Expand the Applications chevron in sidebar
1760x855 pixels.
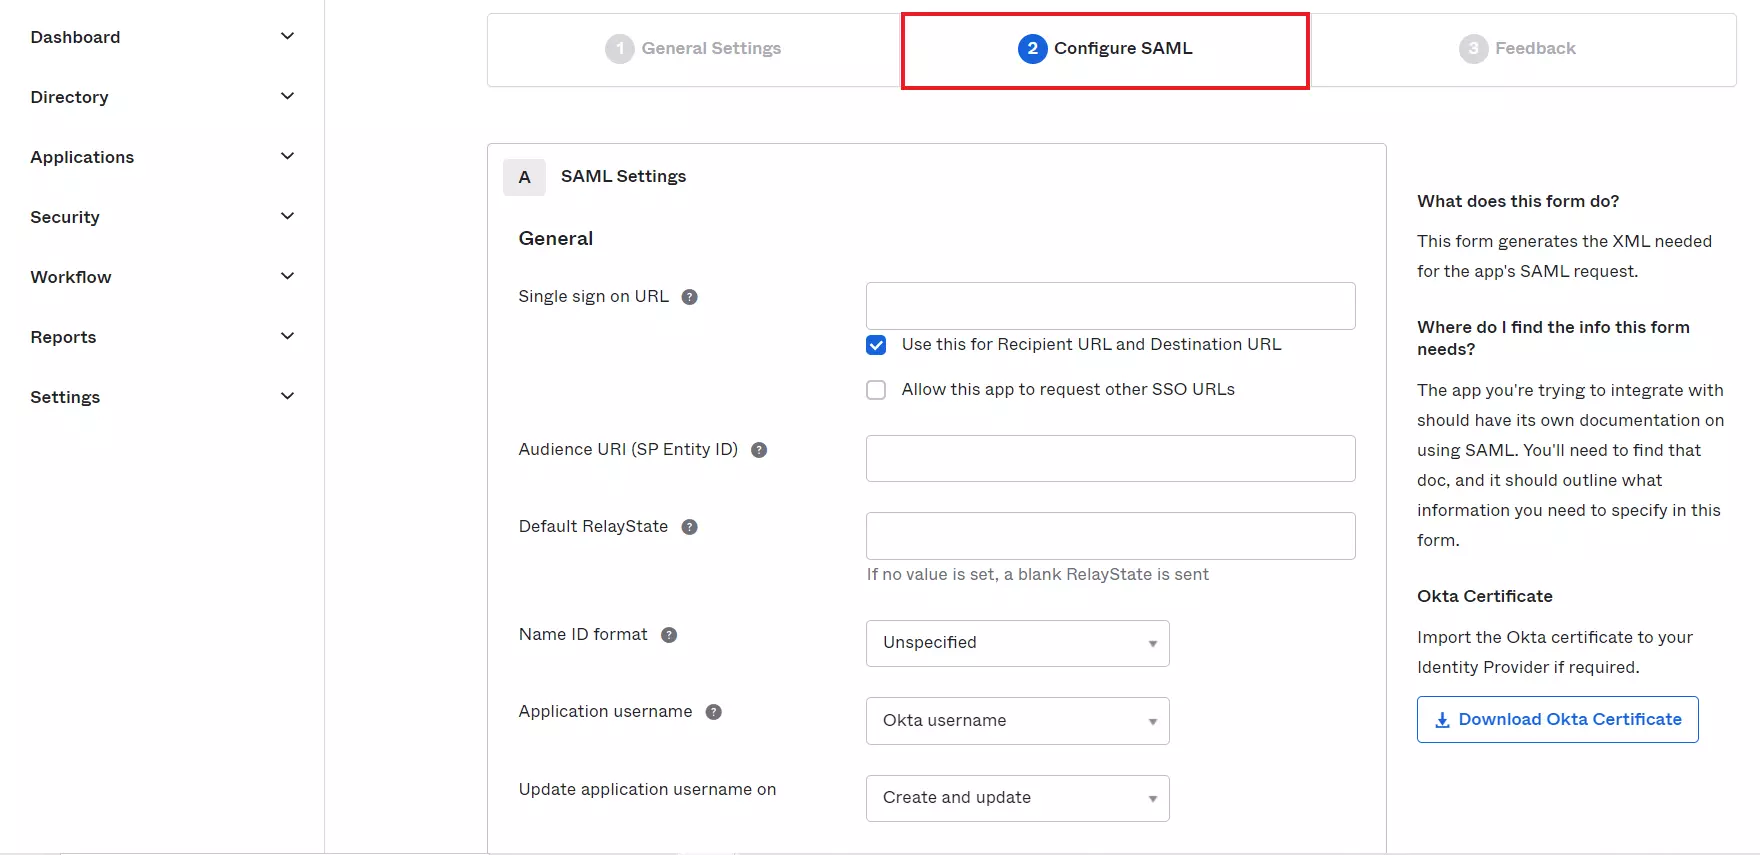[x=287, y=156]
